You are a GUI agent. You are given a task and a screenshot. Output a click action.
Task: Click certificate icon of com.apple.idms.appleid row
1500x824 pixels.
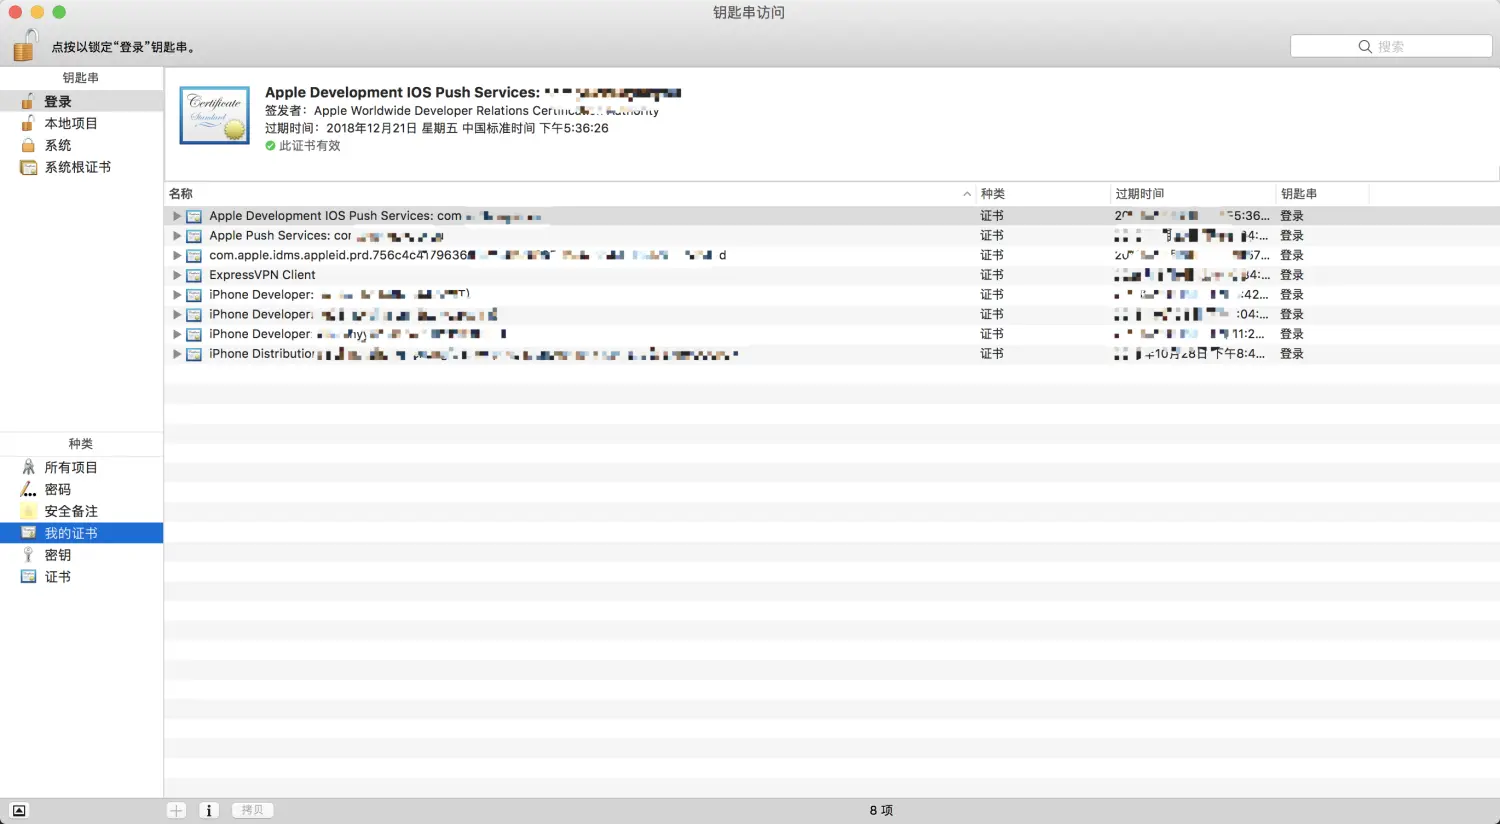[x=194, y=255]
